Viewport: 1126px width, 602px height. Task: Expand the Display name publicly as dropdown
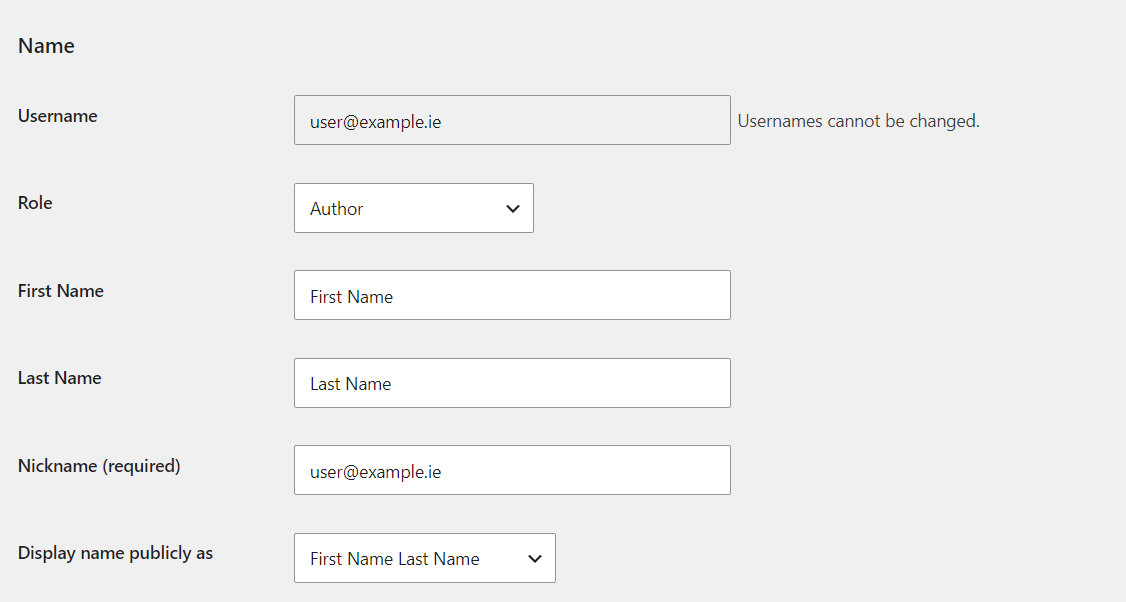click(x=424, y=558)
